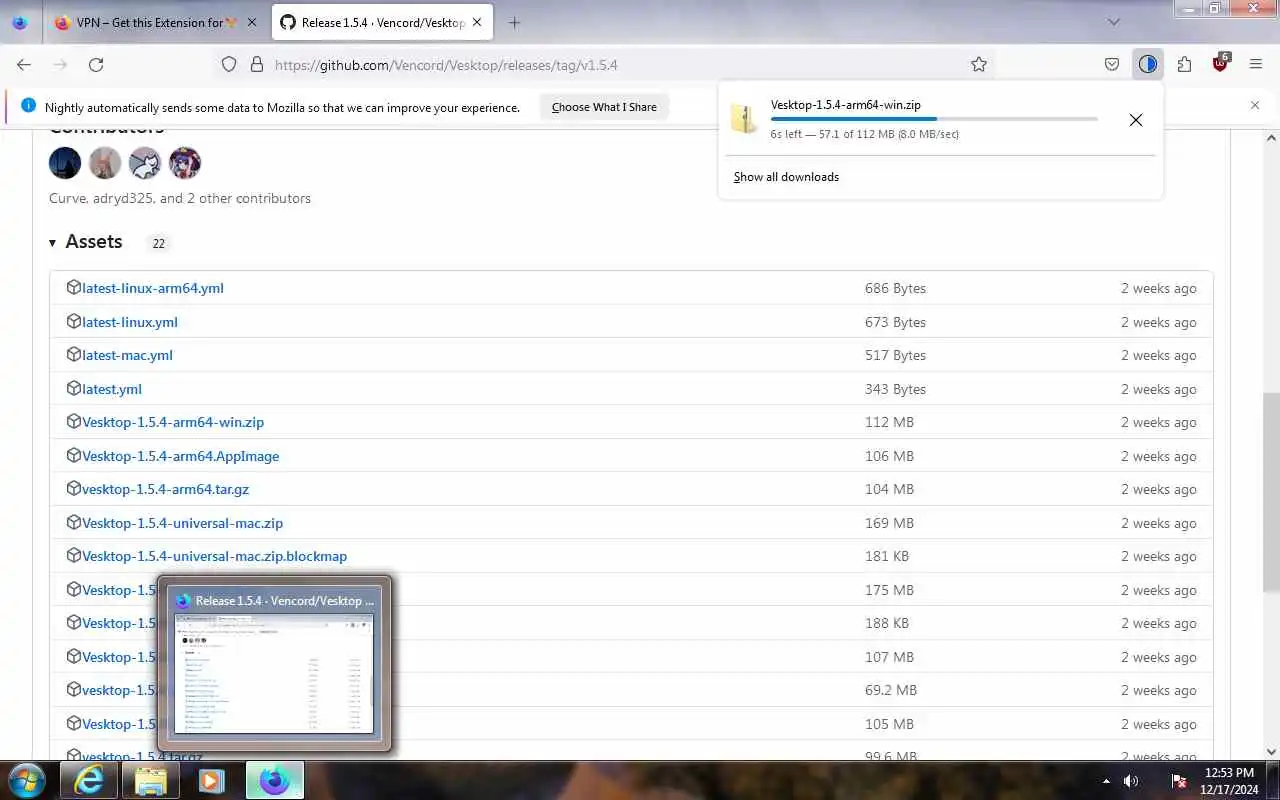Click Firefox Nightly taskbar button
Screen dimensions: 1280x800
pyautogui.click(x=274, y=780)
